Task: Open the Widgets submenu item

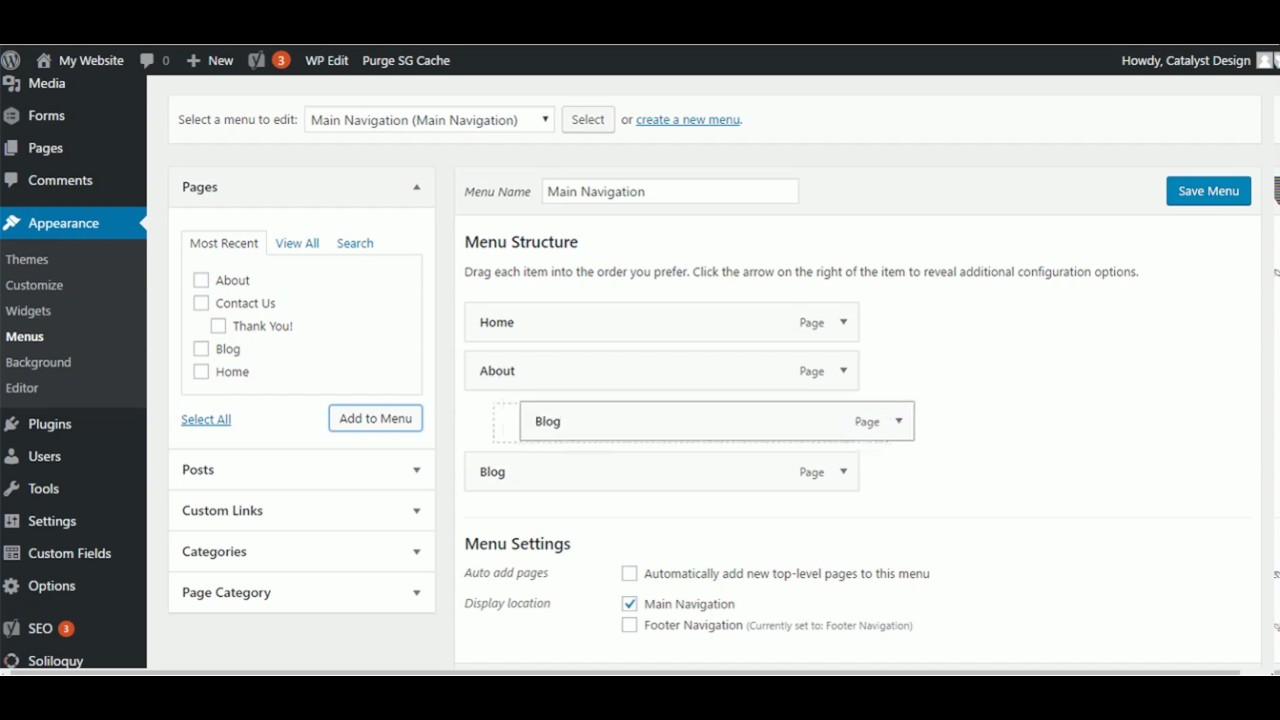Action: pos(28,311)
